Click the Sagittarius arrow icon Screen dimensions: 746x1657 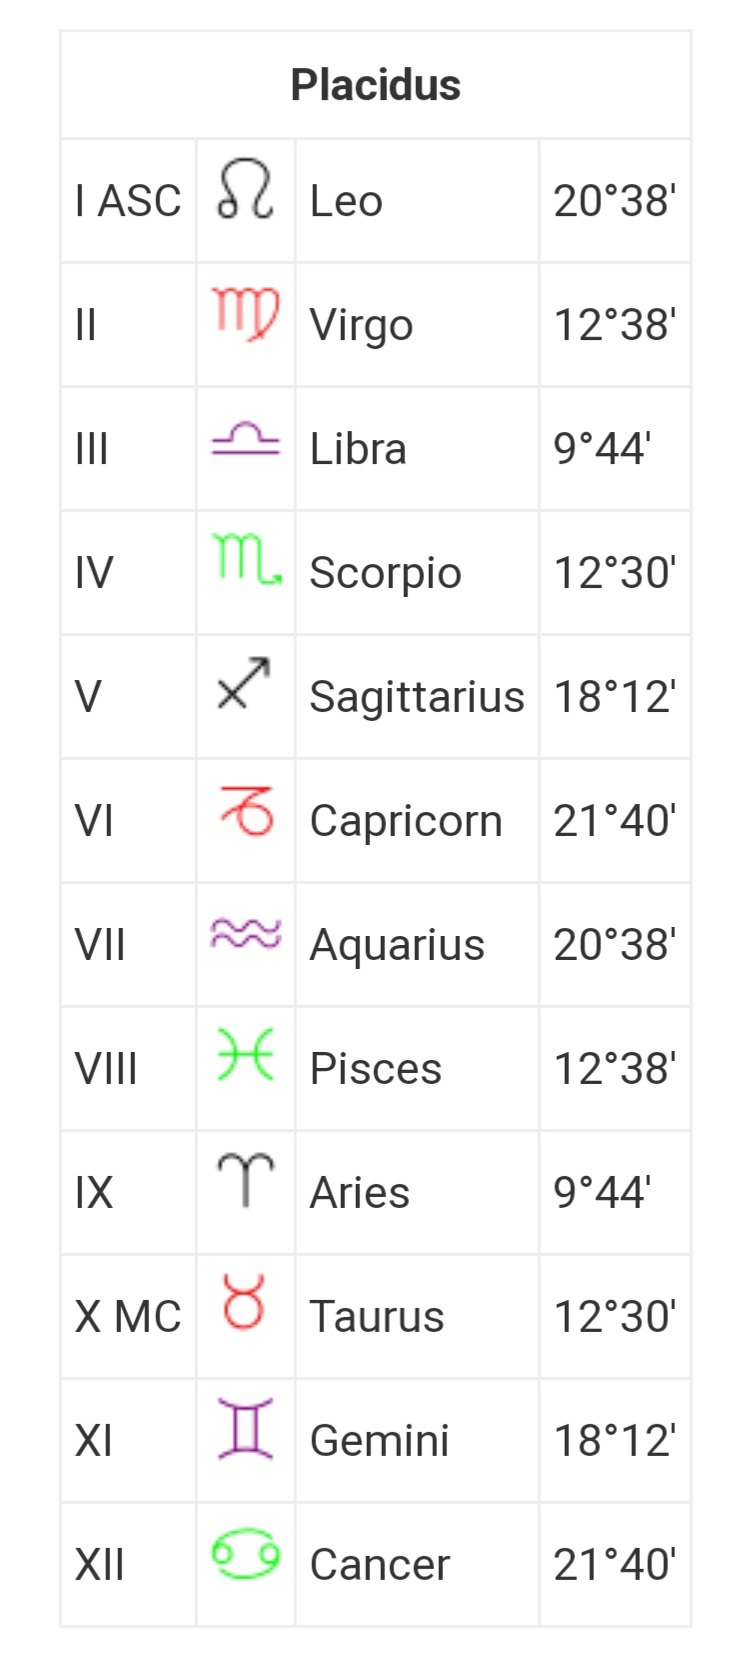[x=245, y=684]
